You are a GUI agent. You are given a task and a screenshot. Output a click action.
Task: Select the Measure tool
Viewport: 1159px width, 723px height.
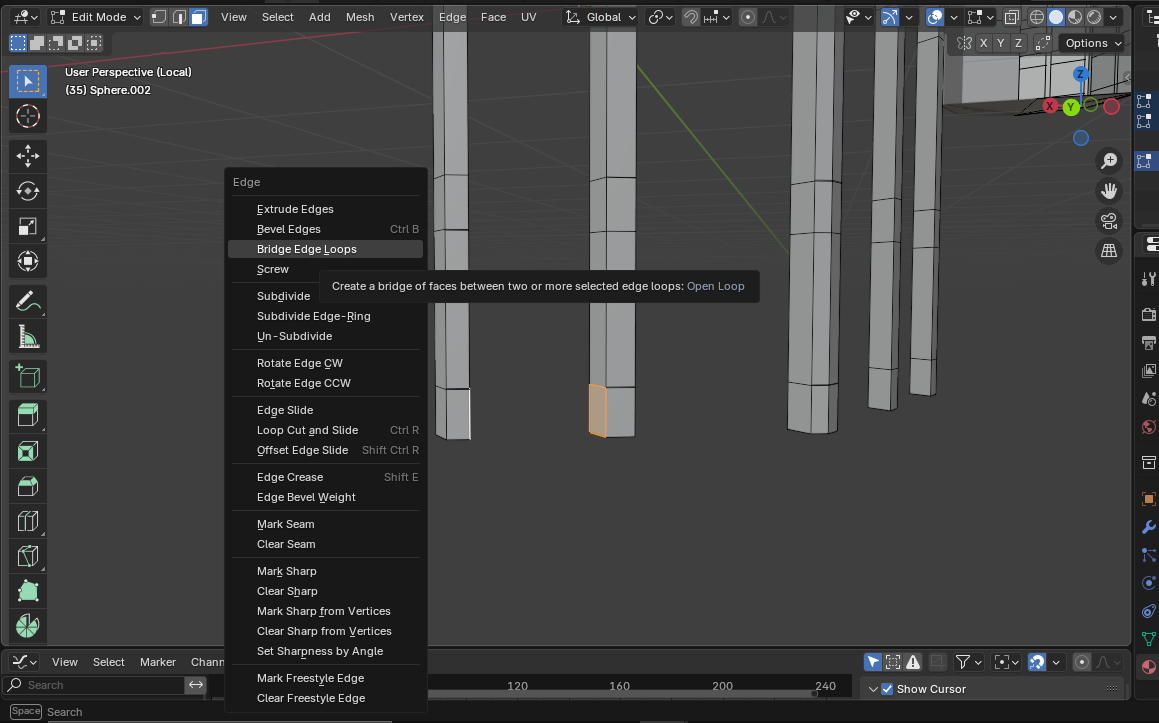pyautogui.click(x=27, y=337)
